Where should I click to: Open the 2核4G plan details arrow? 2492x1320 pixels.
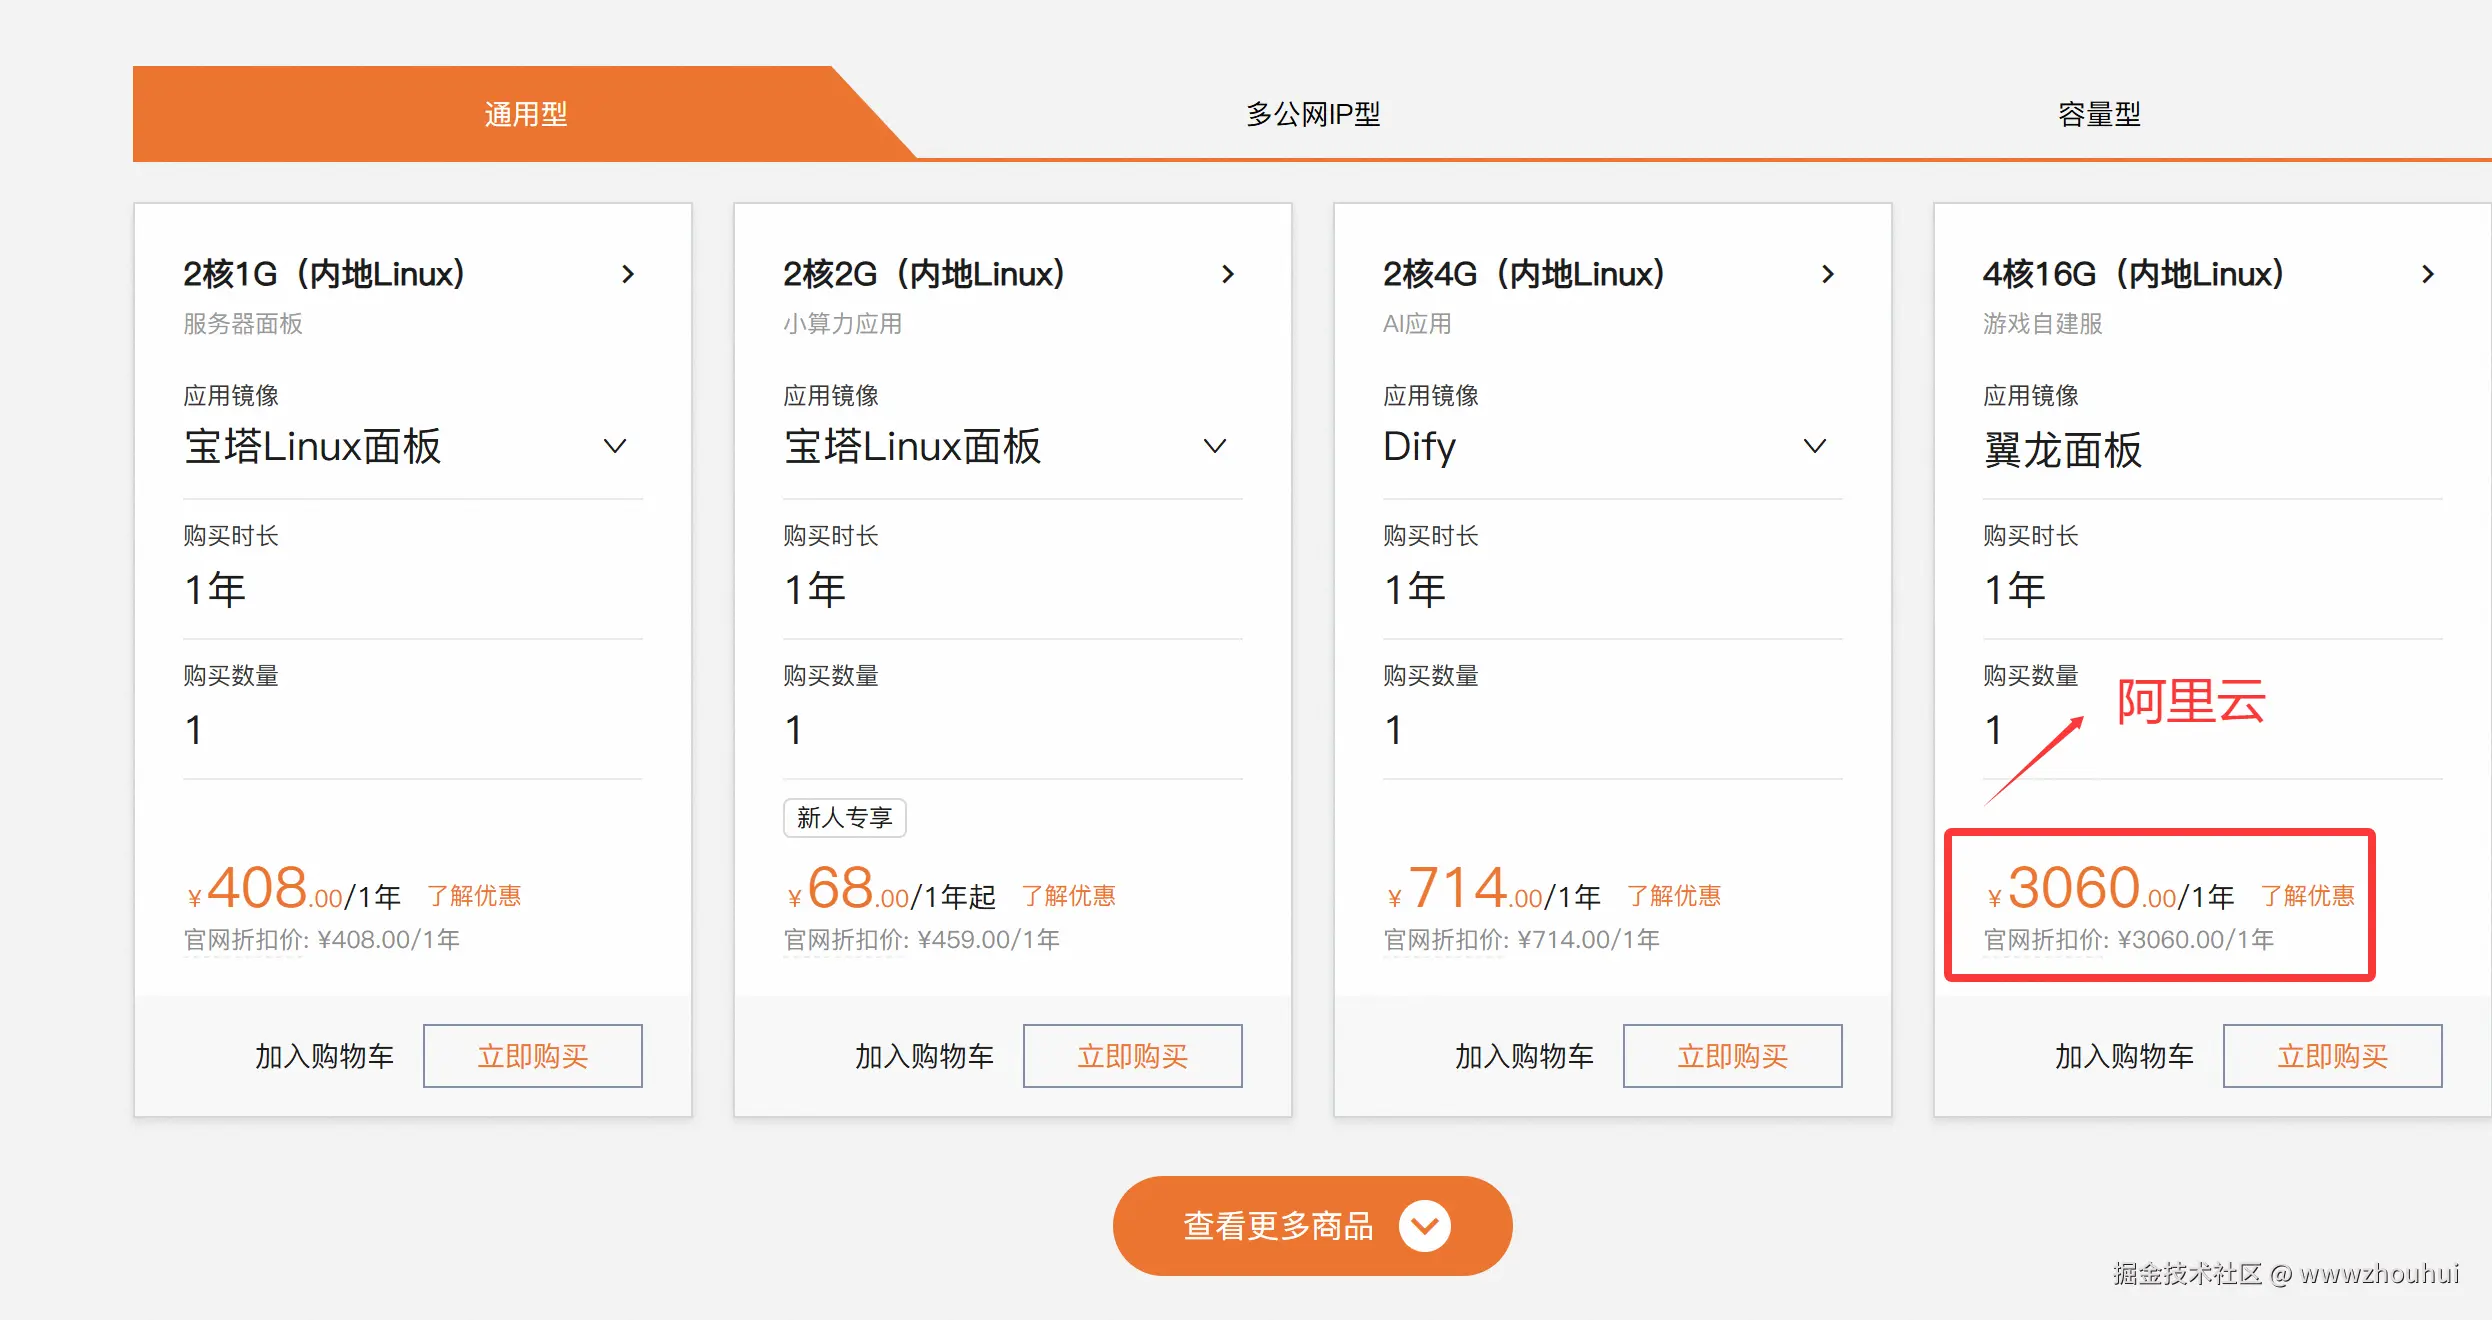pos(1828,274)
